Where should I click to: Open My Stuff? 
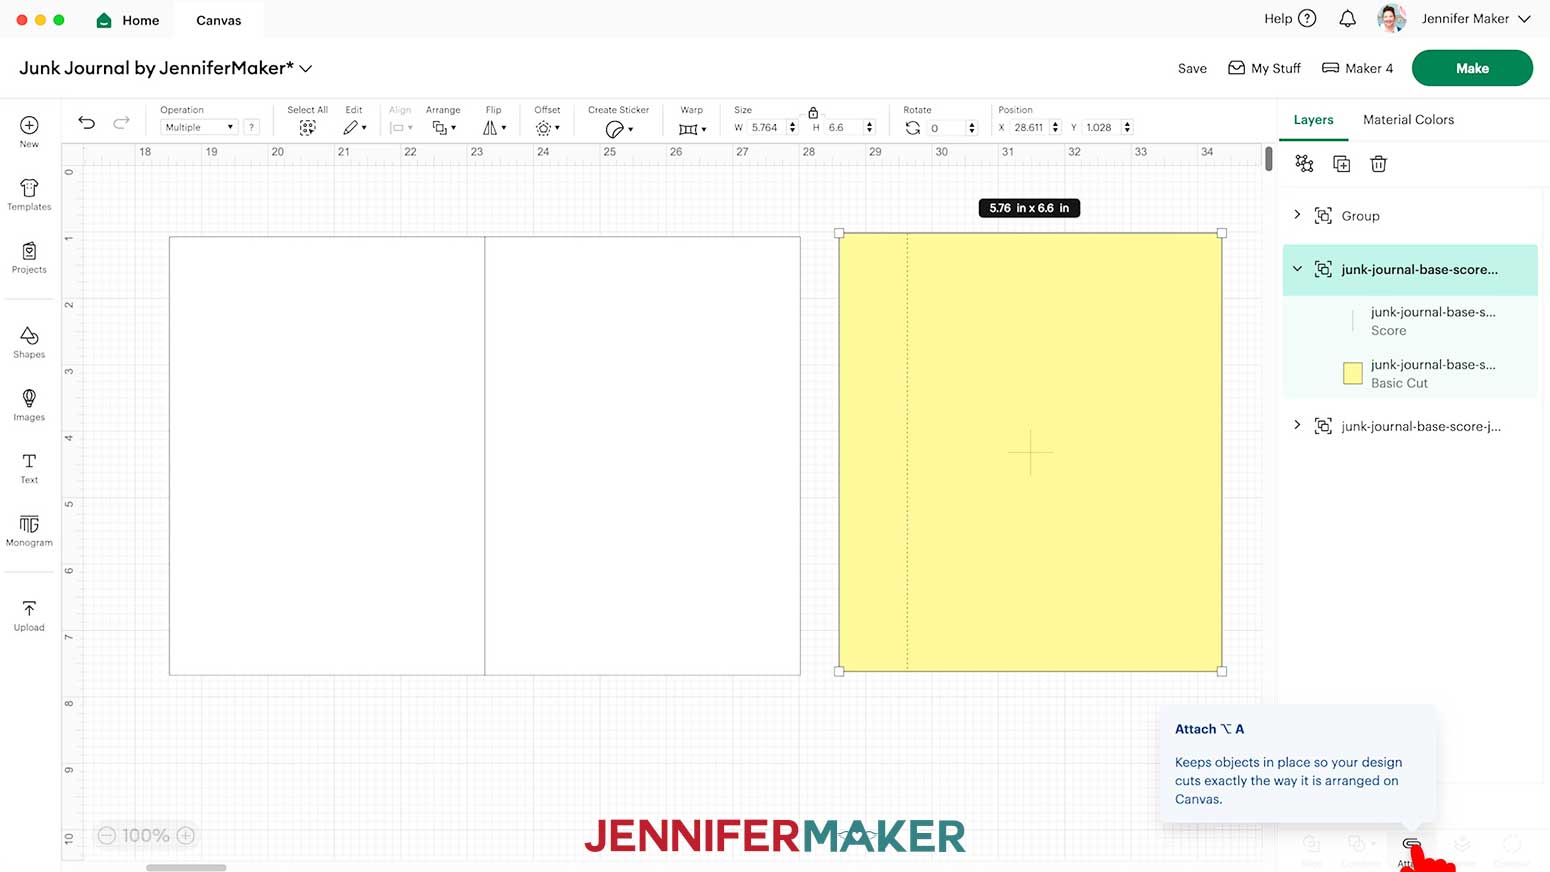tap(1264, 68)
